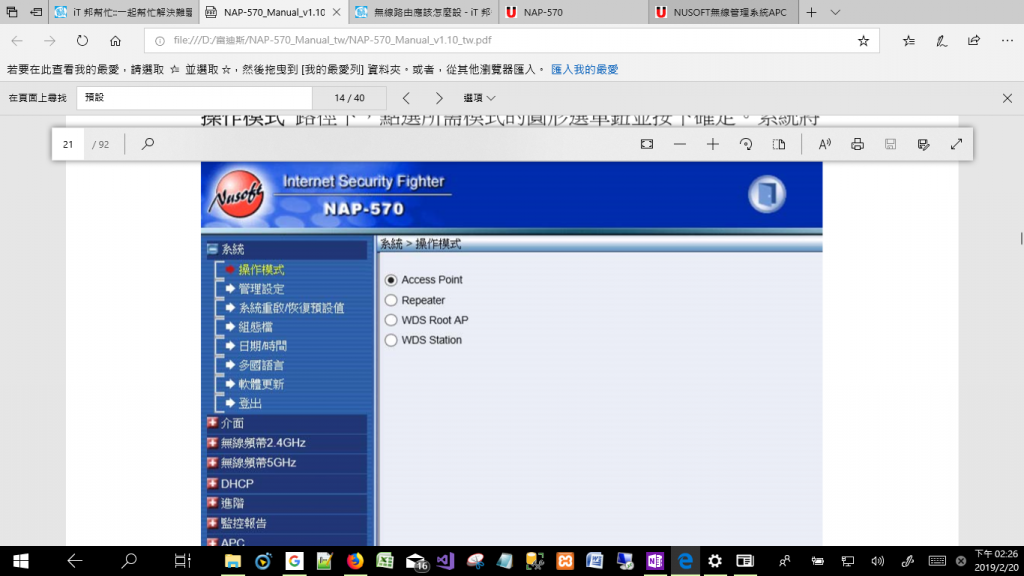The height and width of the screenshot is (576, 1024).
Task: Show the tabs you've set aside
Action: click(12, 12)
